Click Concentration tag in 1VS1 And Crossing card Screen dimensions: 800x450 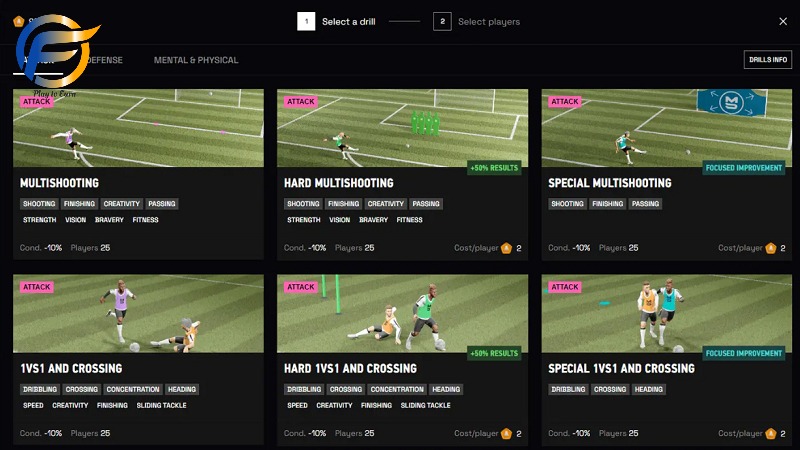133,389
